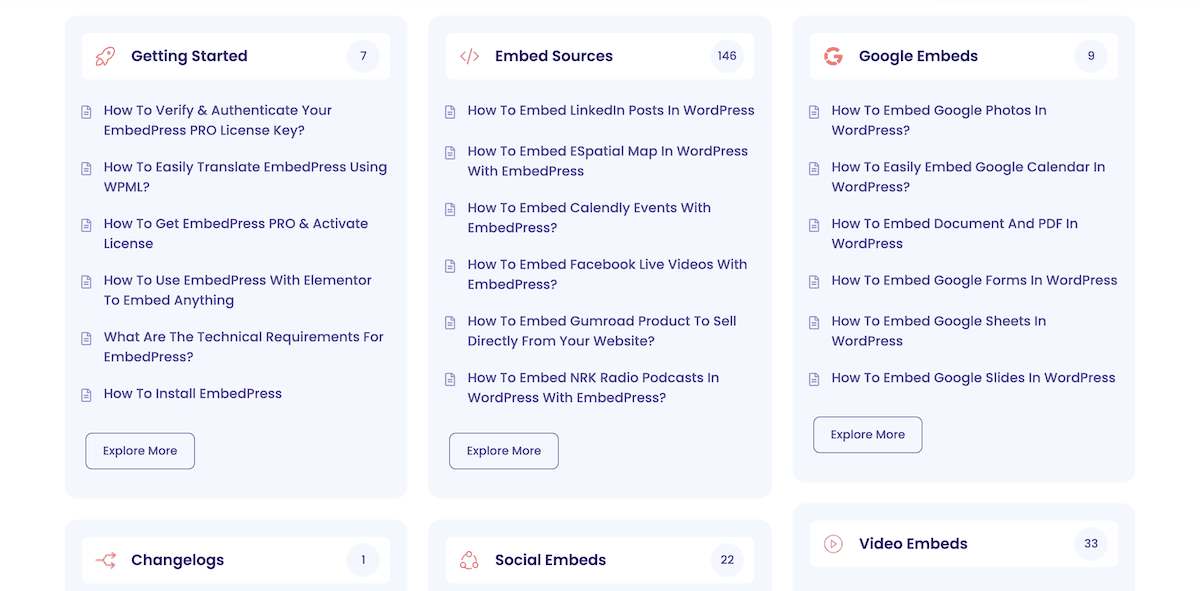Open How To Embed Facebook Live Videos article
1200x591 pixels.
click(x=608, y=274)
